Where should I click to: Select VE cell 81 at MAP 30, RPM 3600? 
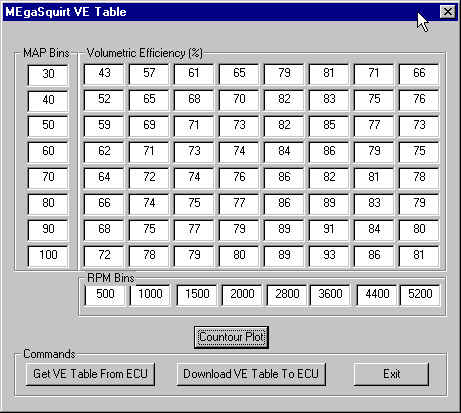(329, 74)
